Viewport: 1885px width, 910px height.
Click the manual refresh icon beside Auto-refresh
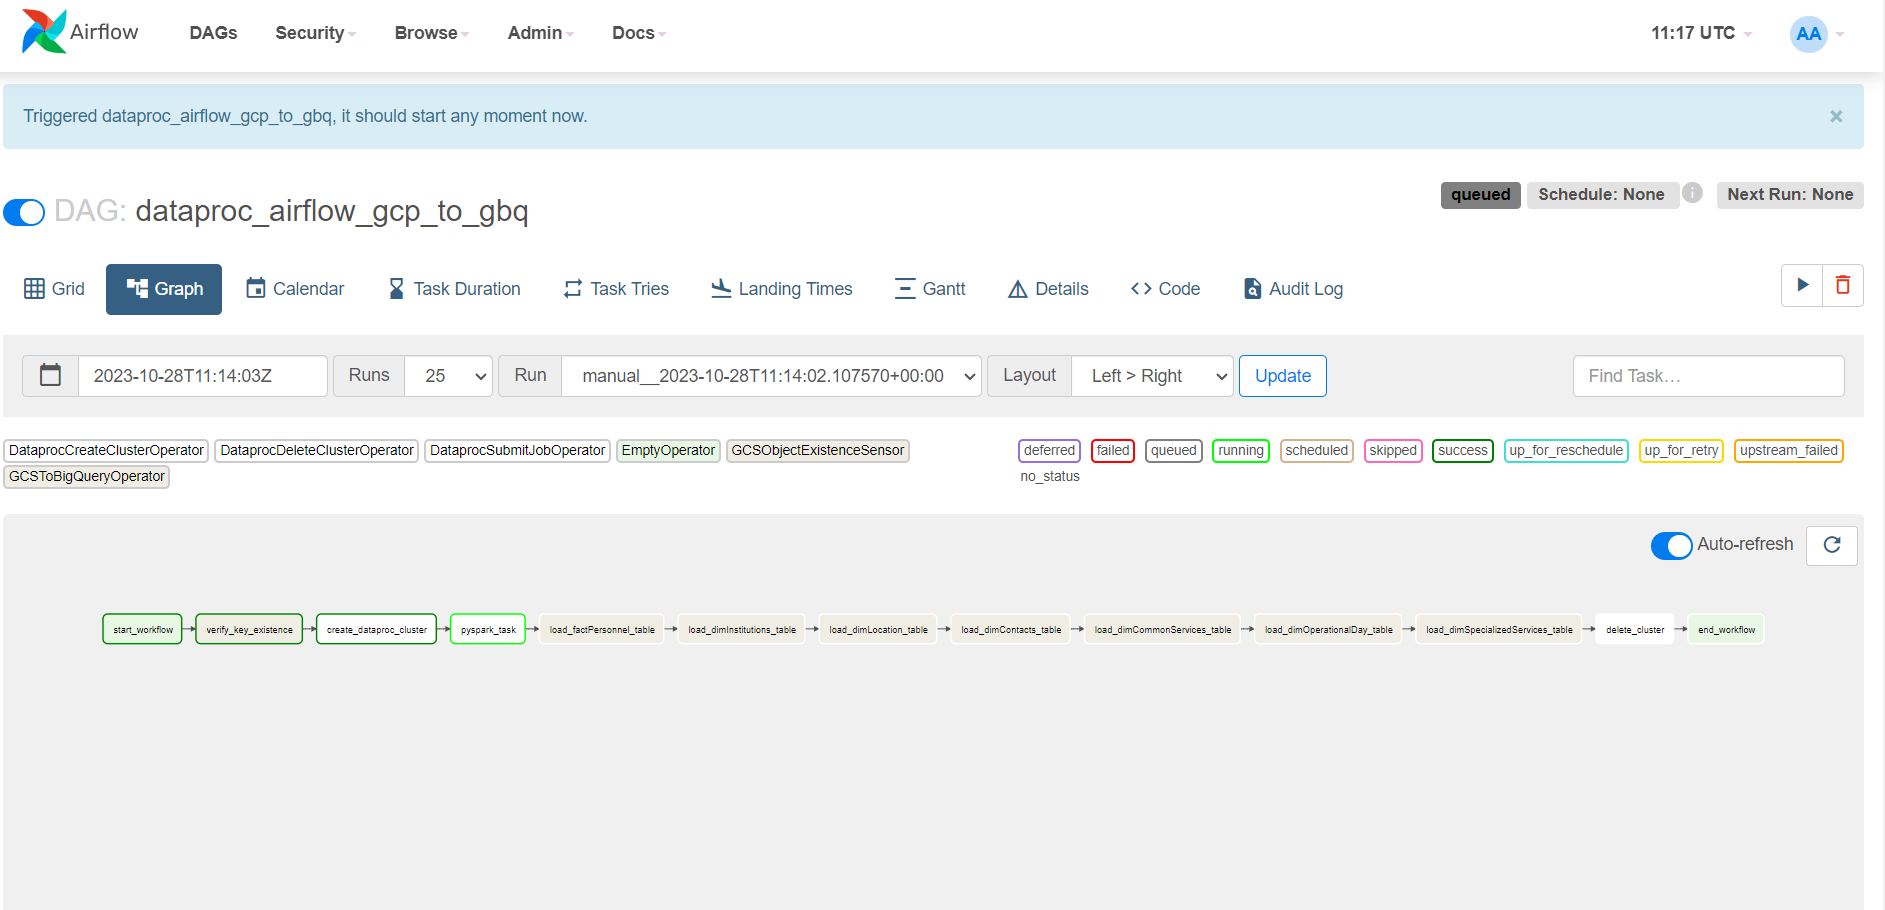click(x=1831, y=545)
